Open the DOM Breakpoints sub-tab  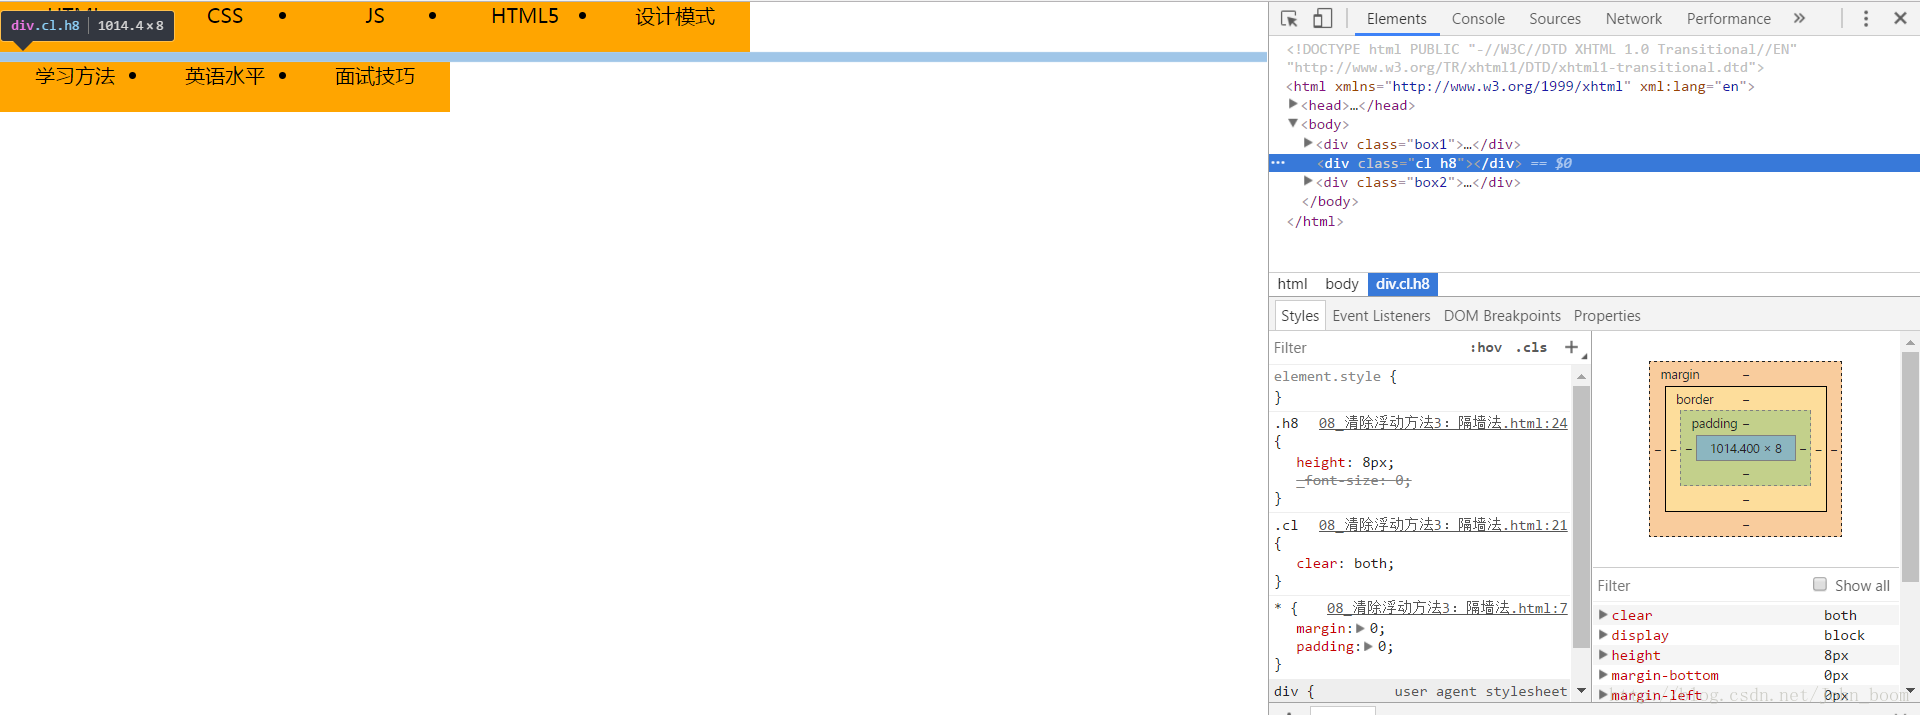(x=1502, y=316)
